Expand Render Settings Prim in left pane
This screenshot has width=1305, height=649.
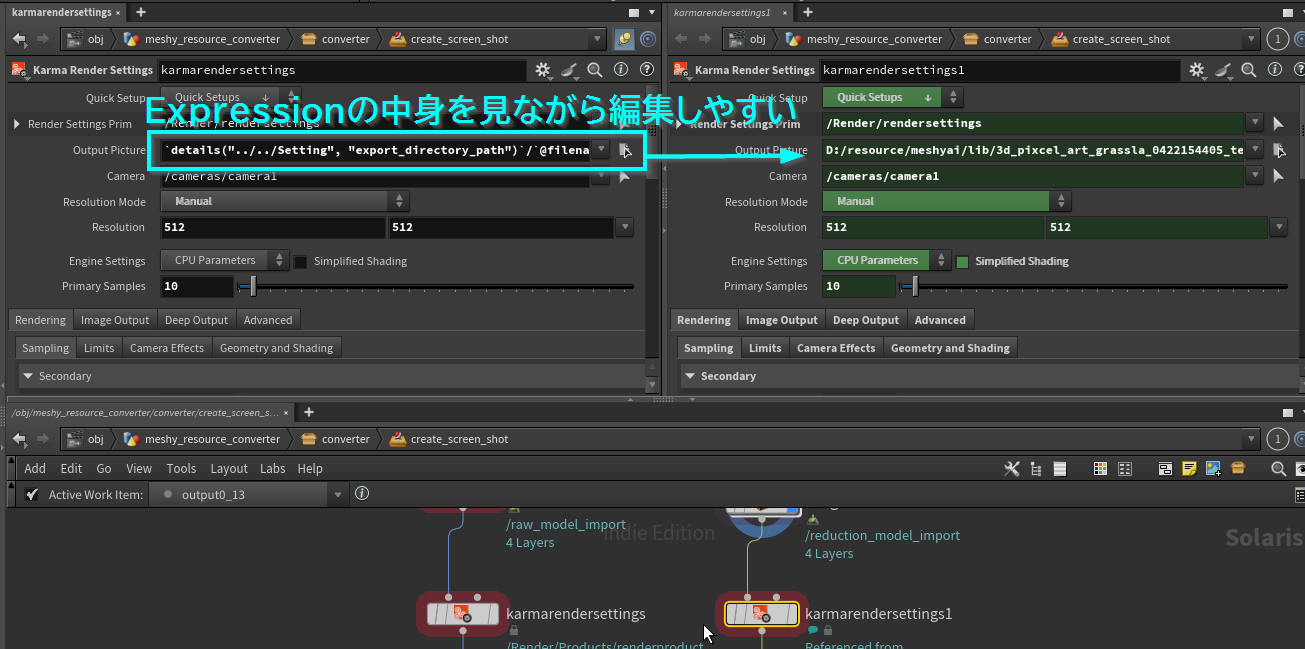click(x=18, y=124)
